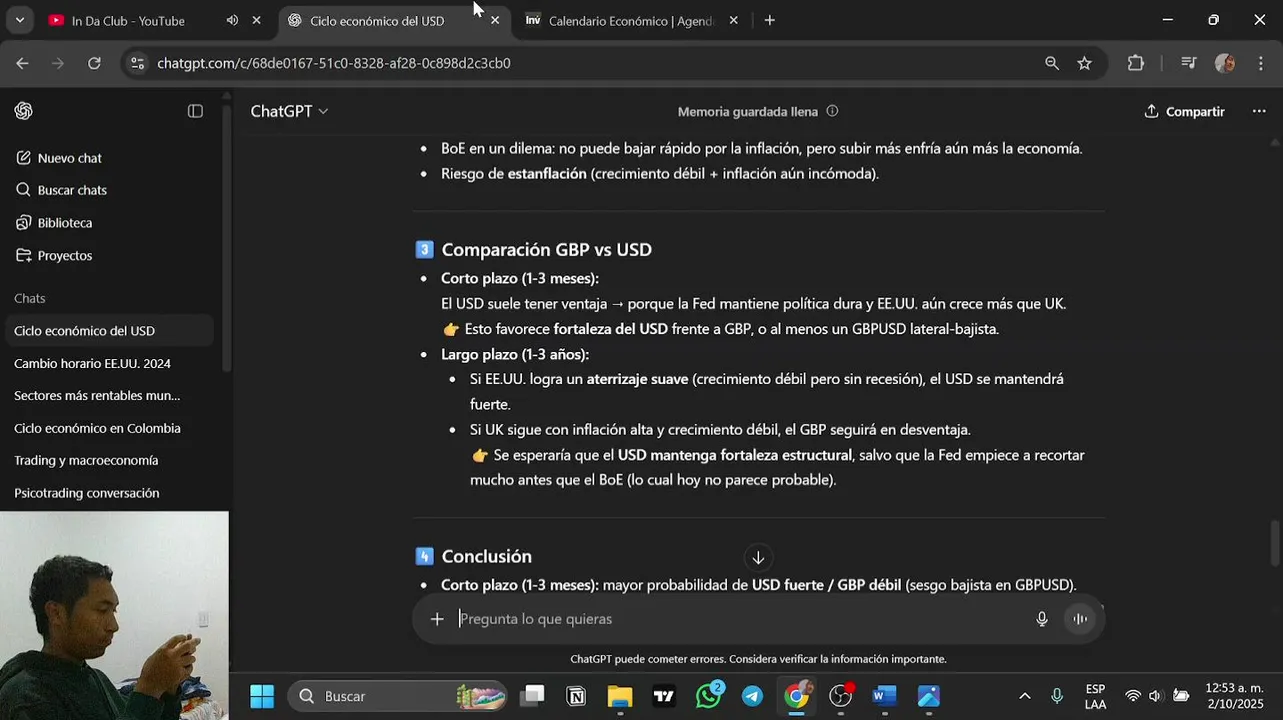Reload the page

coord(94,63)
